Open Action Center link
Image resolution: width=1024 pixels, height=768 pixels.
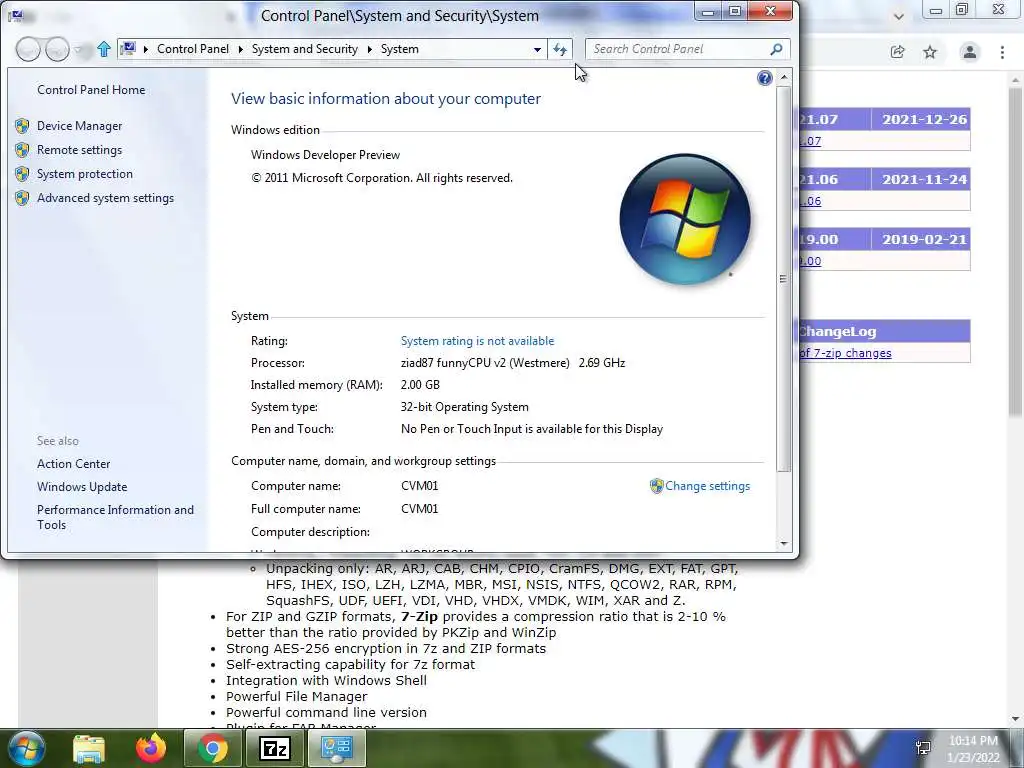pyautogui.click(x=73, y=464)
